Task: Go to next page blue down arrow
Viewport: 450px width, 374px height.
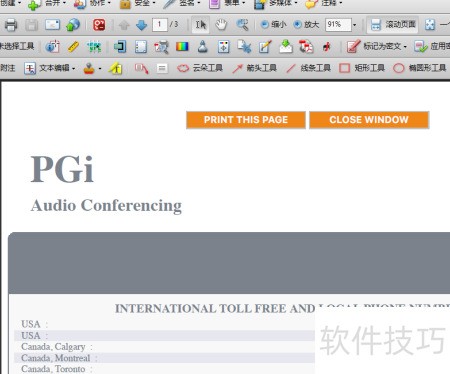Action: (141, 25)
